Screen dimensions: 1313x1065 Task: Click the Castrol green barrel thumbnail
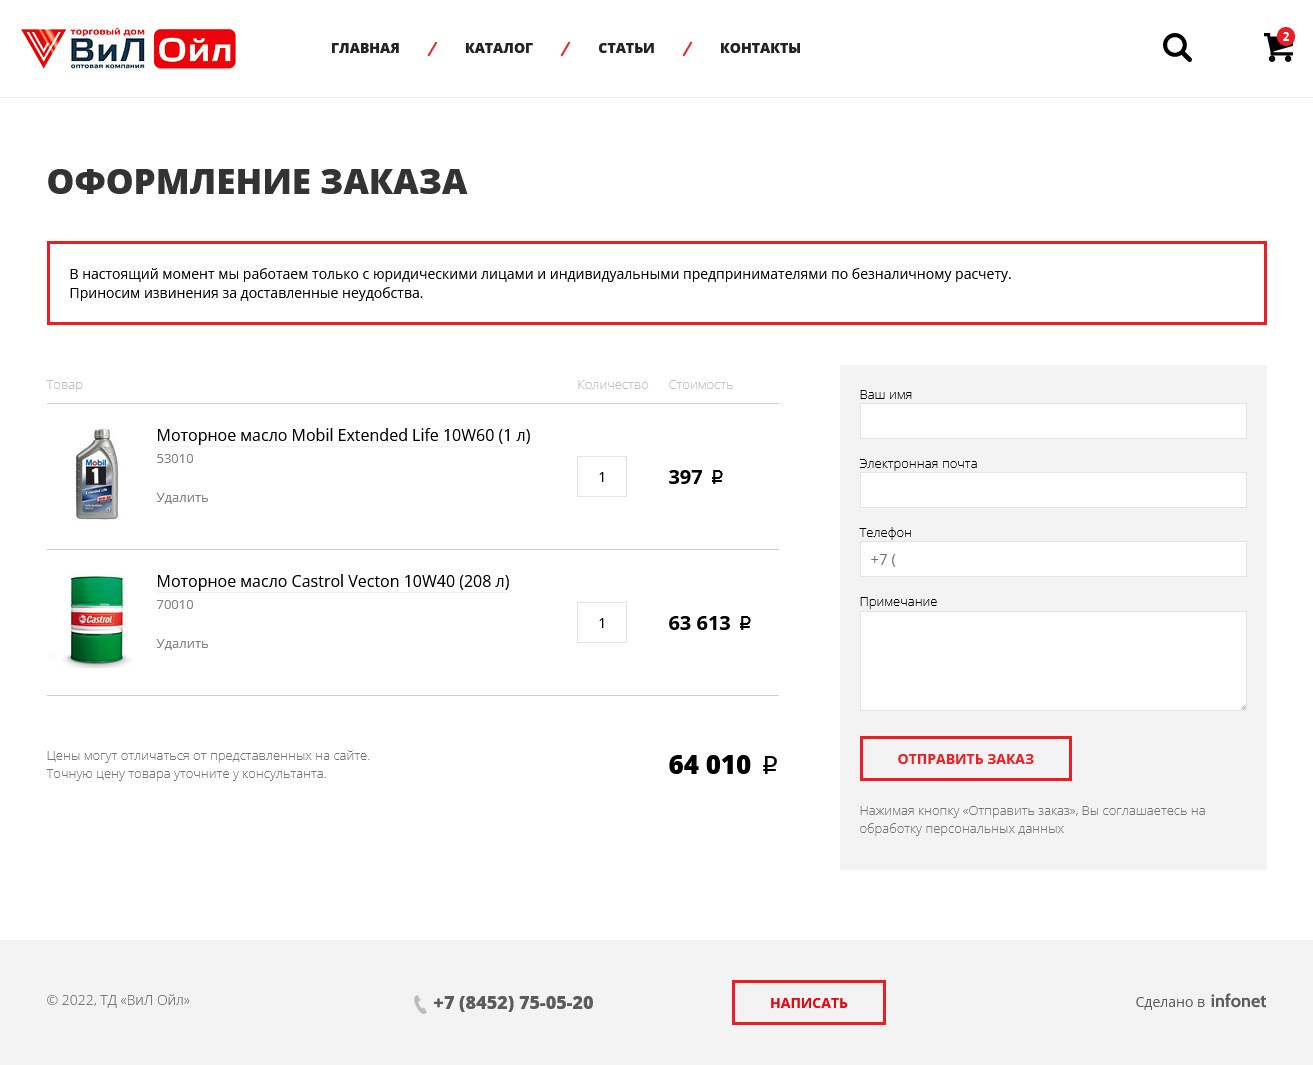[x=98, y=618]
